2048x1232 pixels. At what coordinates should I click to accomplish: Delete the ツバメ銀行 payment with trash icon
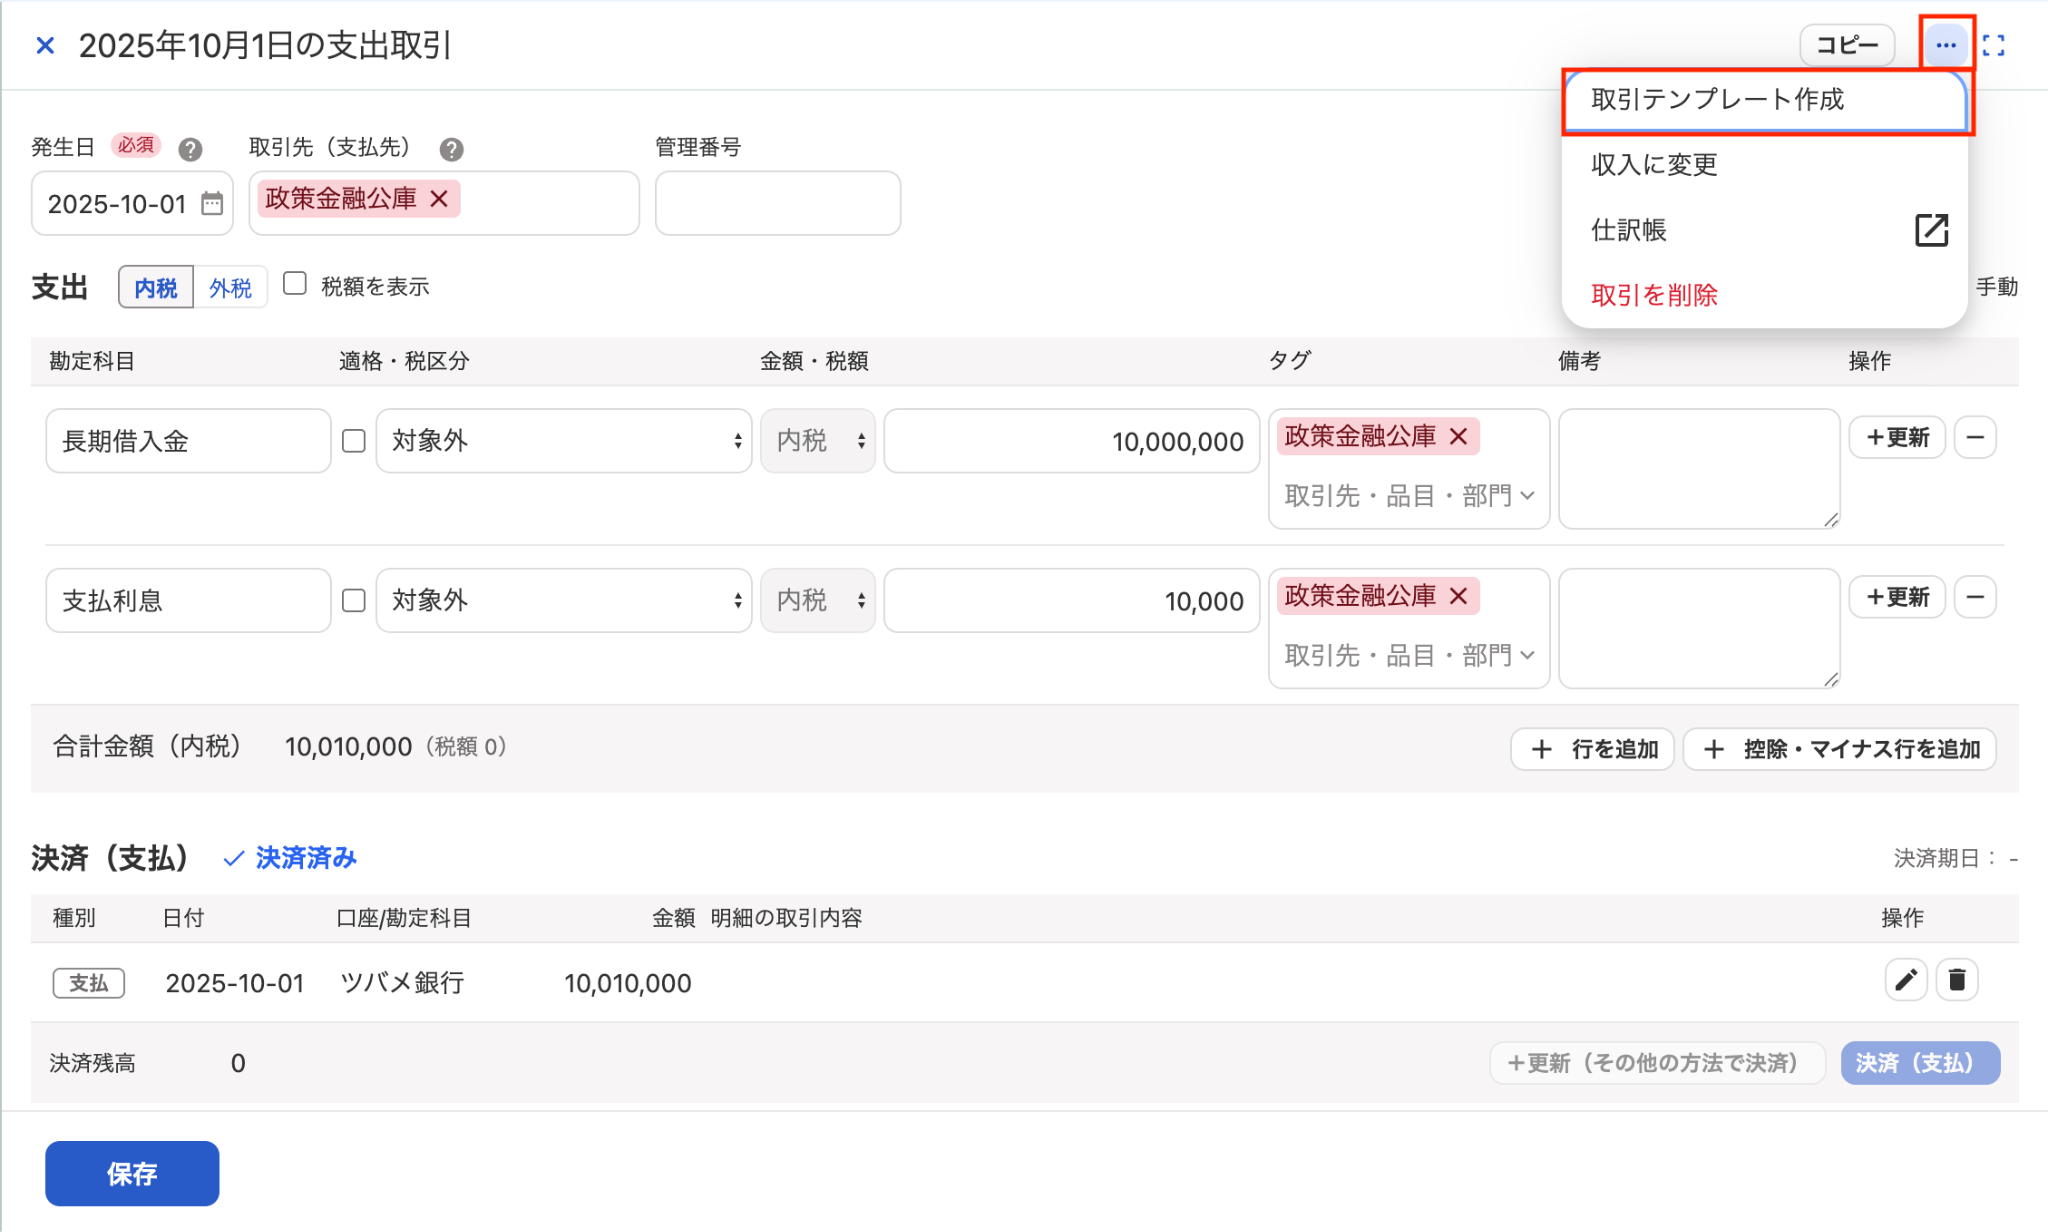pos(1957,980)
